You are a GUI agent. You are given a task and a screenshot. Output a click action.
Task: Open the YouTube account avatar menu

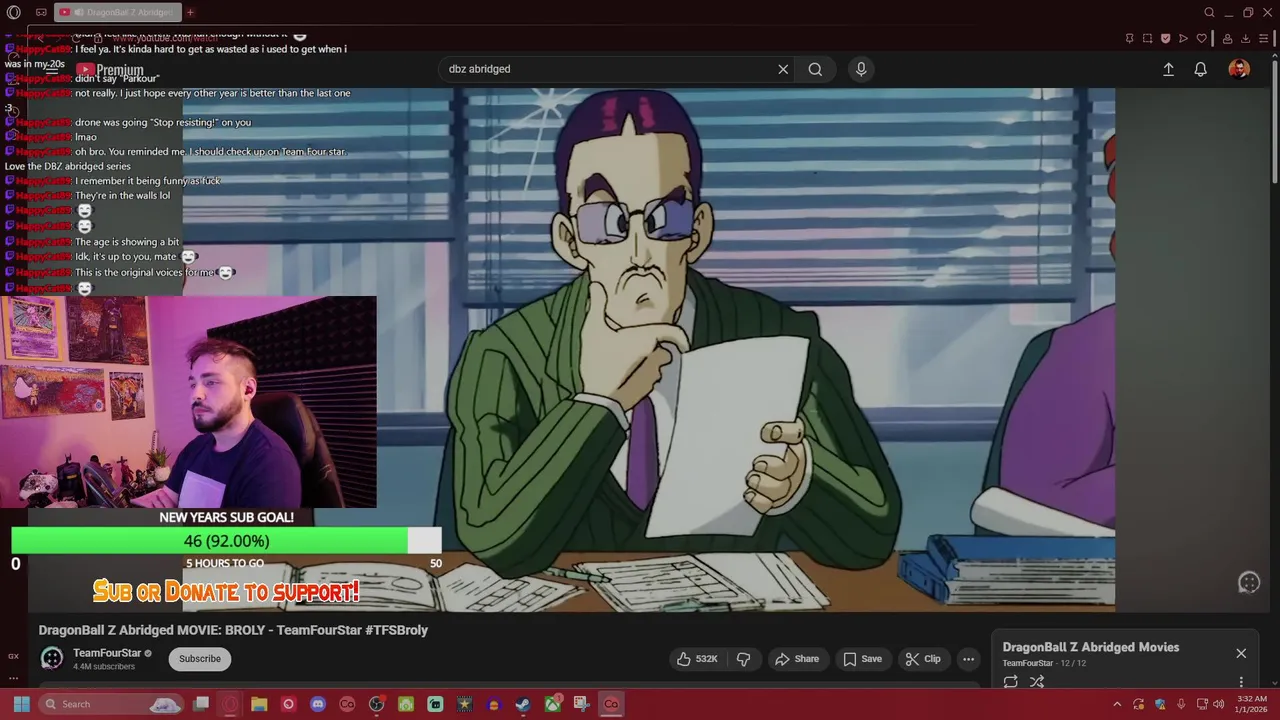point(1239,69)
